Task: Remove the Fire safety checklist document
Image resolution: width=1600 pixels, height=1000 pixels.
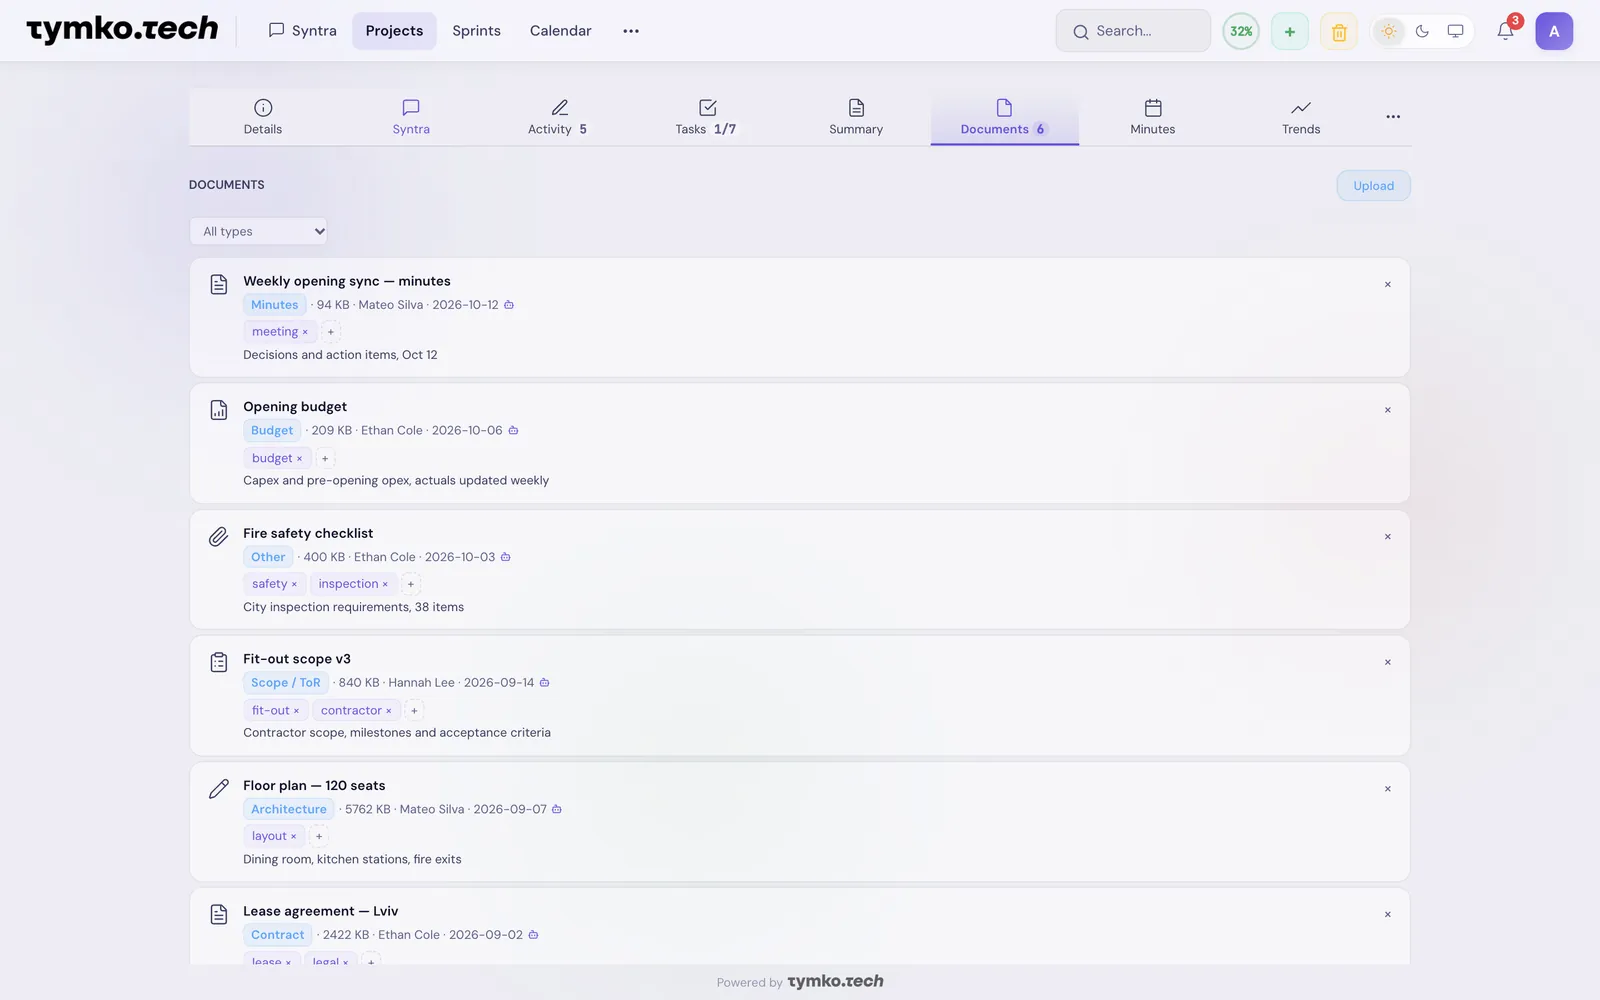Action: 1387,537
